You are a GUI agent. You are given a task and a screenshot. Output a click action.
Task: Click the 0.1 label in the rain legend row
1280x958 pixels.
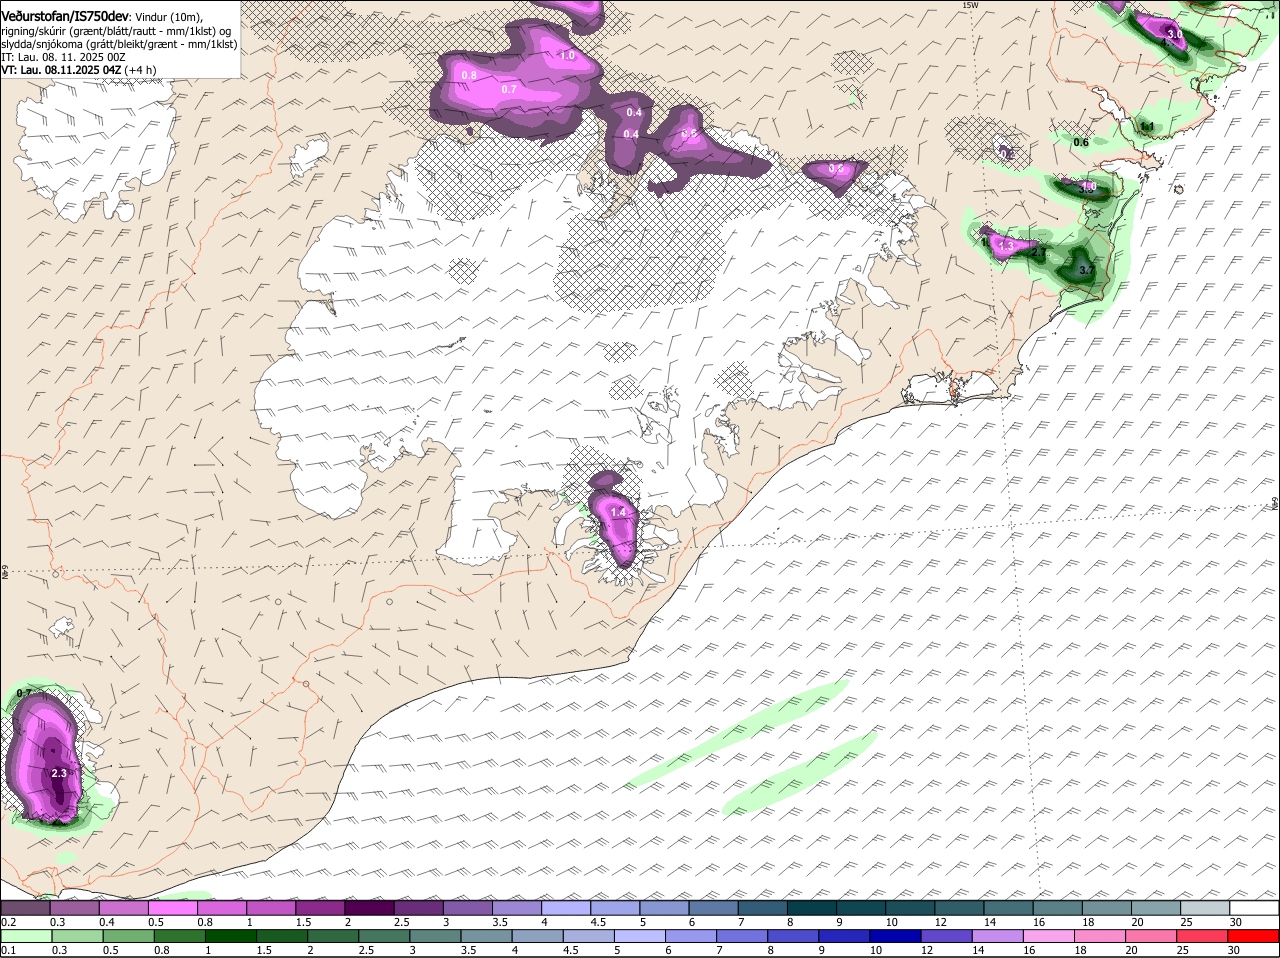tap(8, 951)
